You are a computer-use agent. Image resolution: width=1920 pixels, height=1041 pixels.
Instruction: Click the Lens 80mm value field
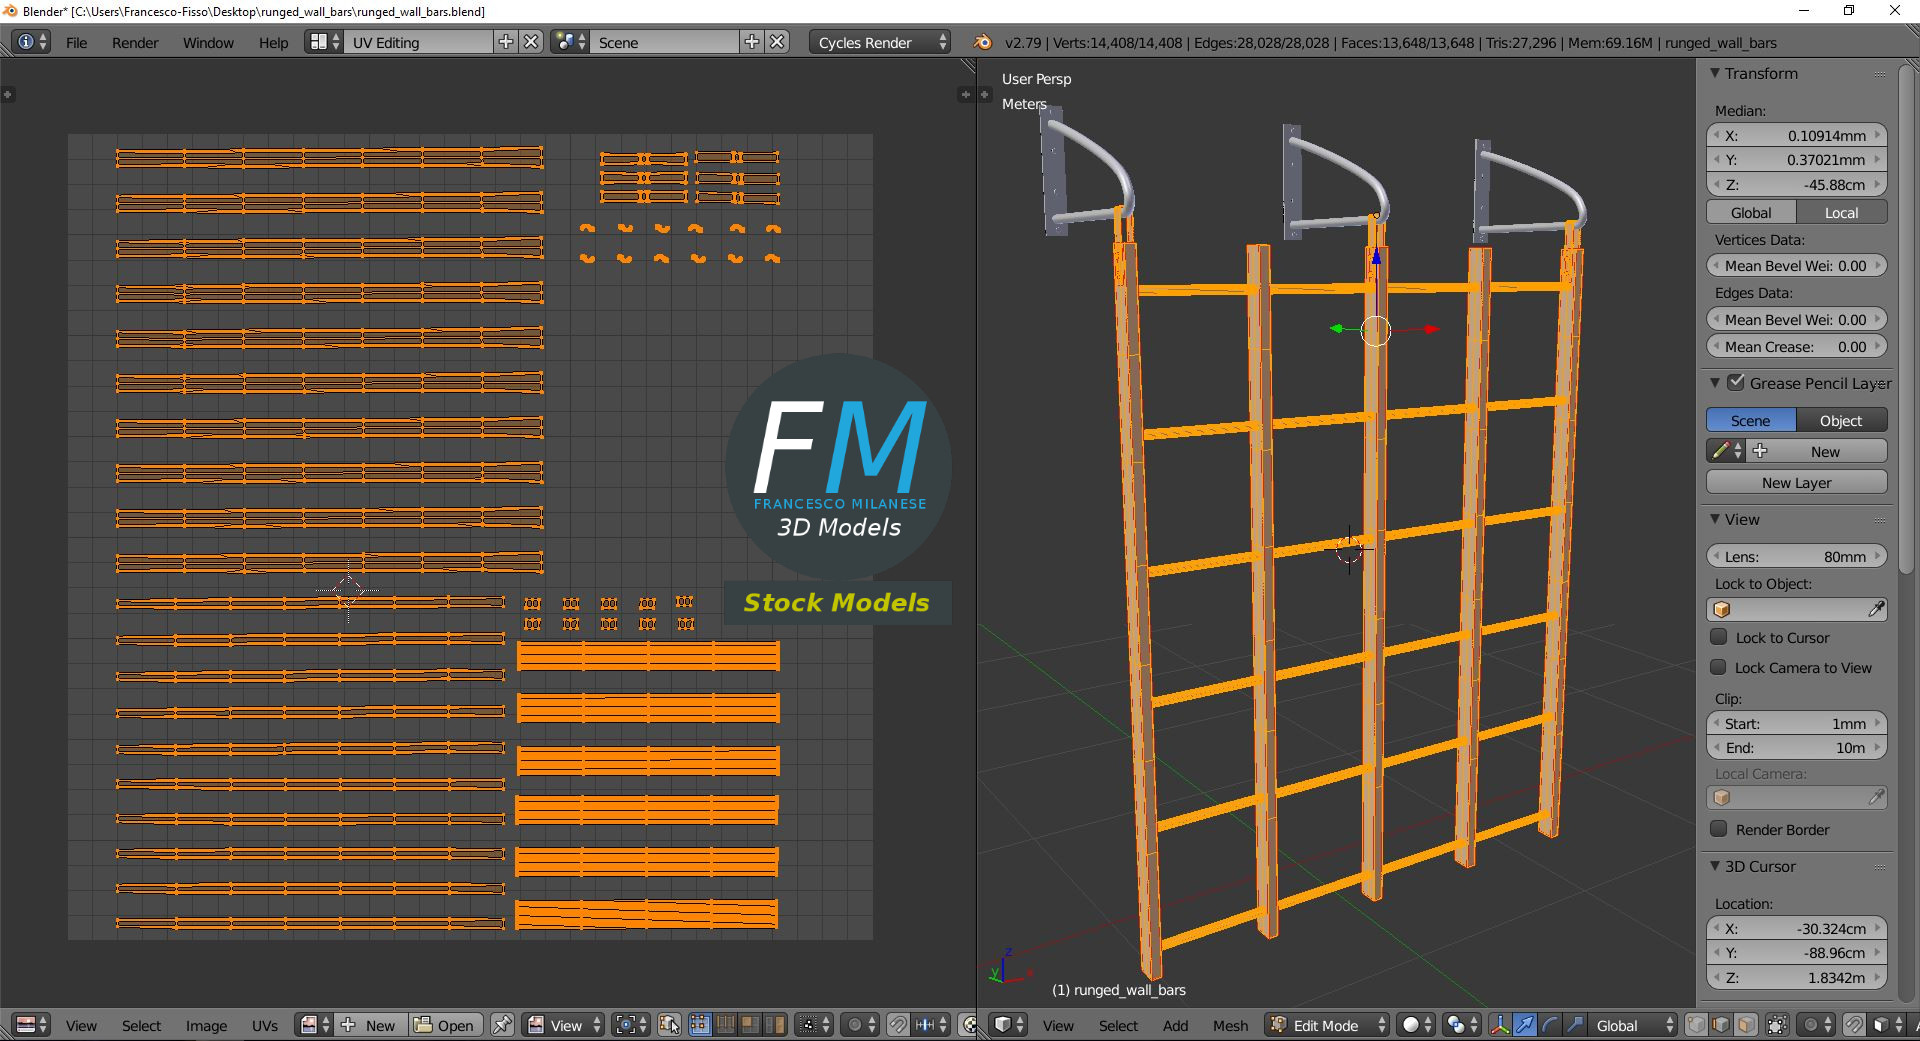tap(1796, 556)
